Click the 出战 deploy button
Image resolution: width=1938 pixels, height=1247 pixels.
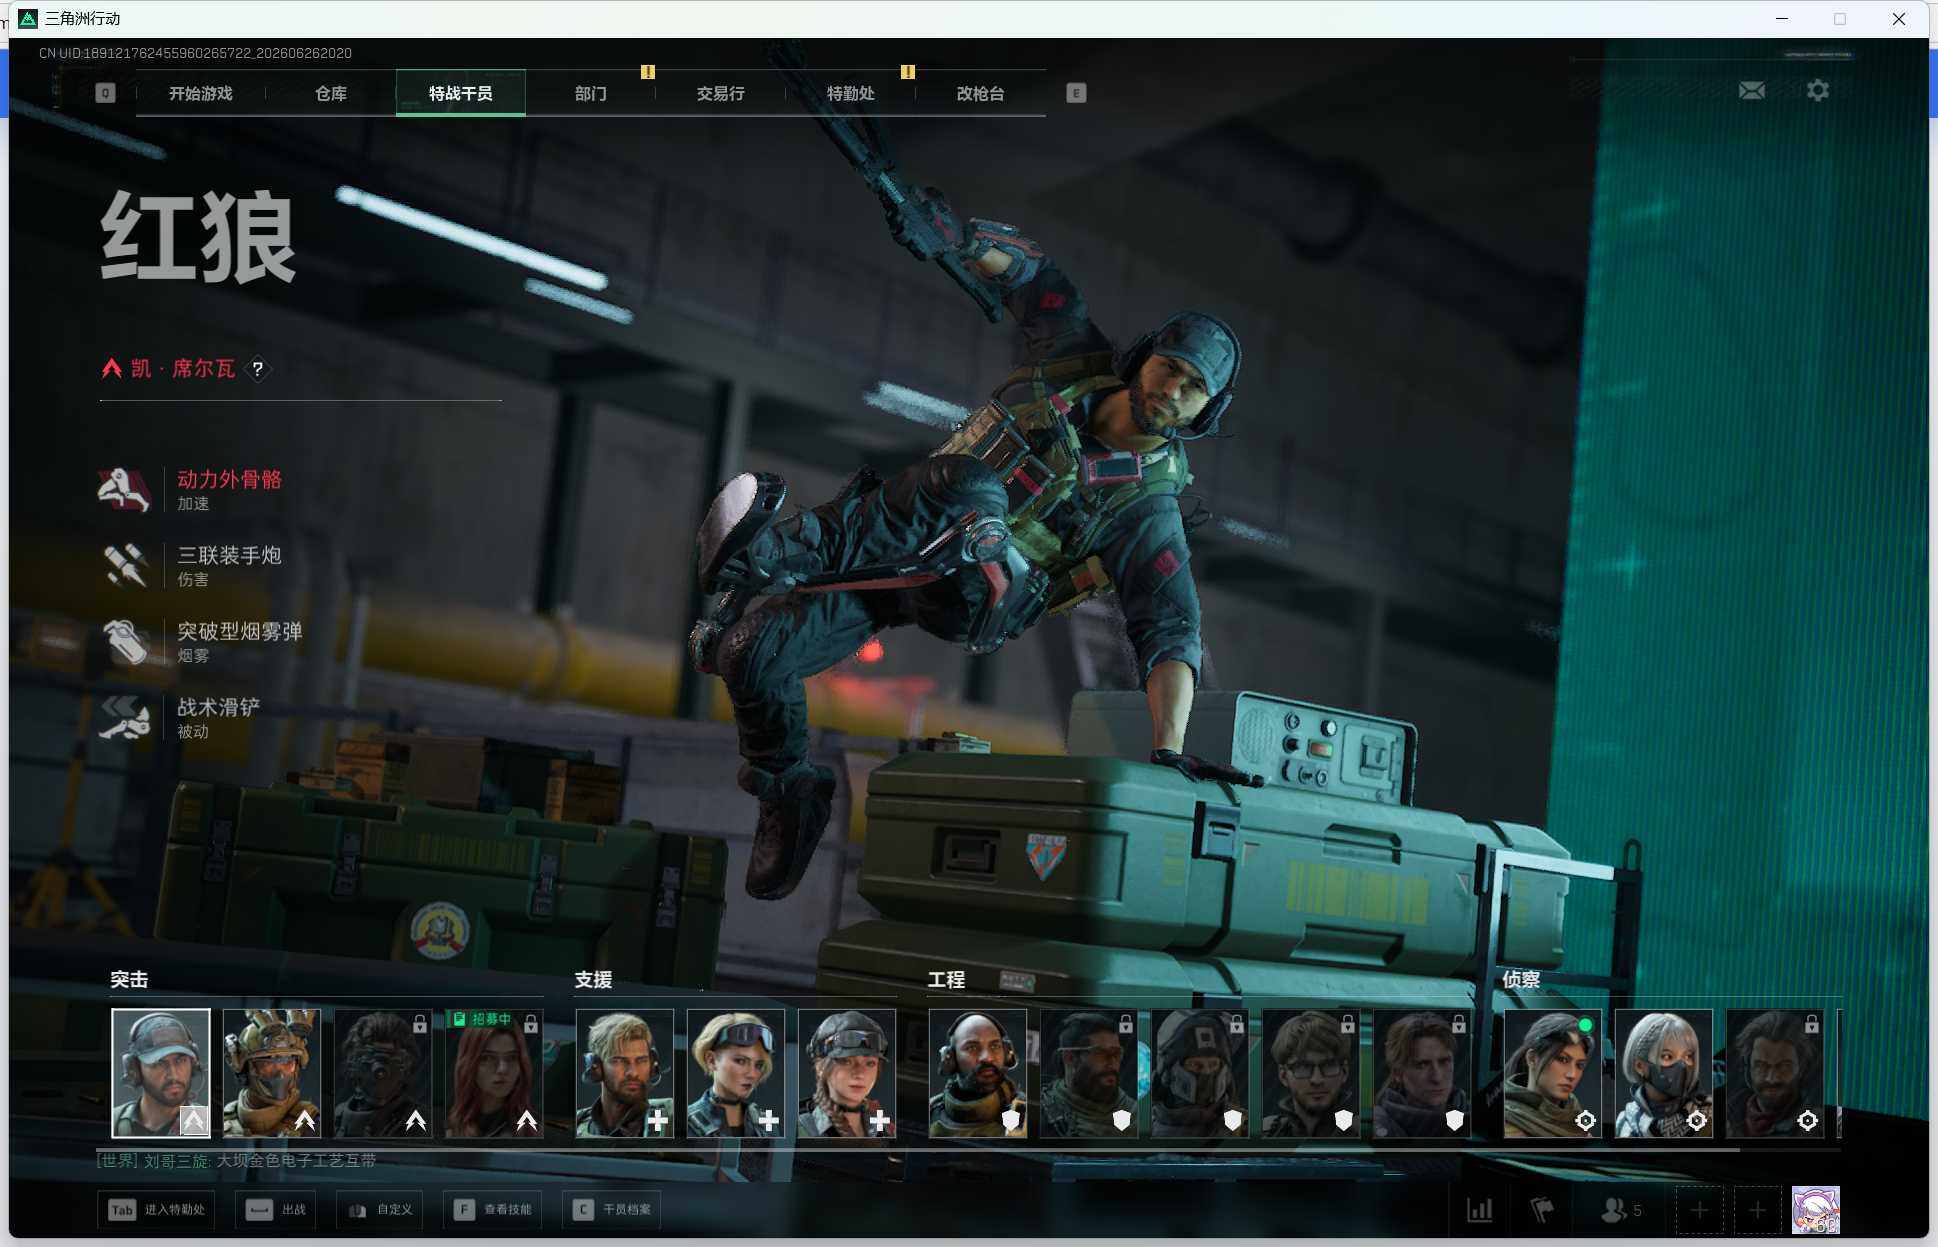tap(276, 1210)
